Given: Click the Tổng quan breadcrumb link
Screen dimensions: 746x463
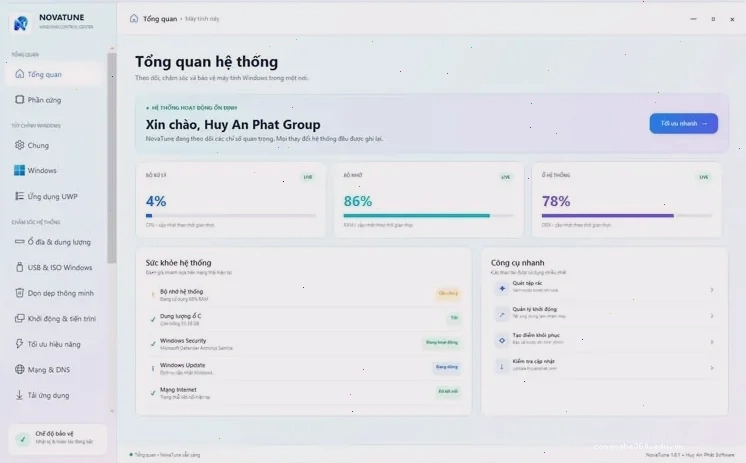Looking at the screenshot, I should click(x=160, y=19).
